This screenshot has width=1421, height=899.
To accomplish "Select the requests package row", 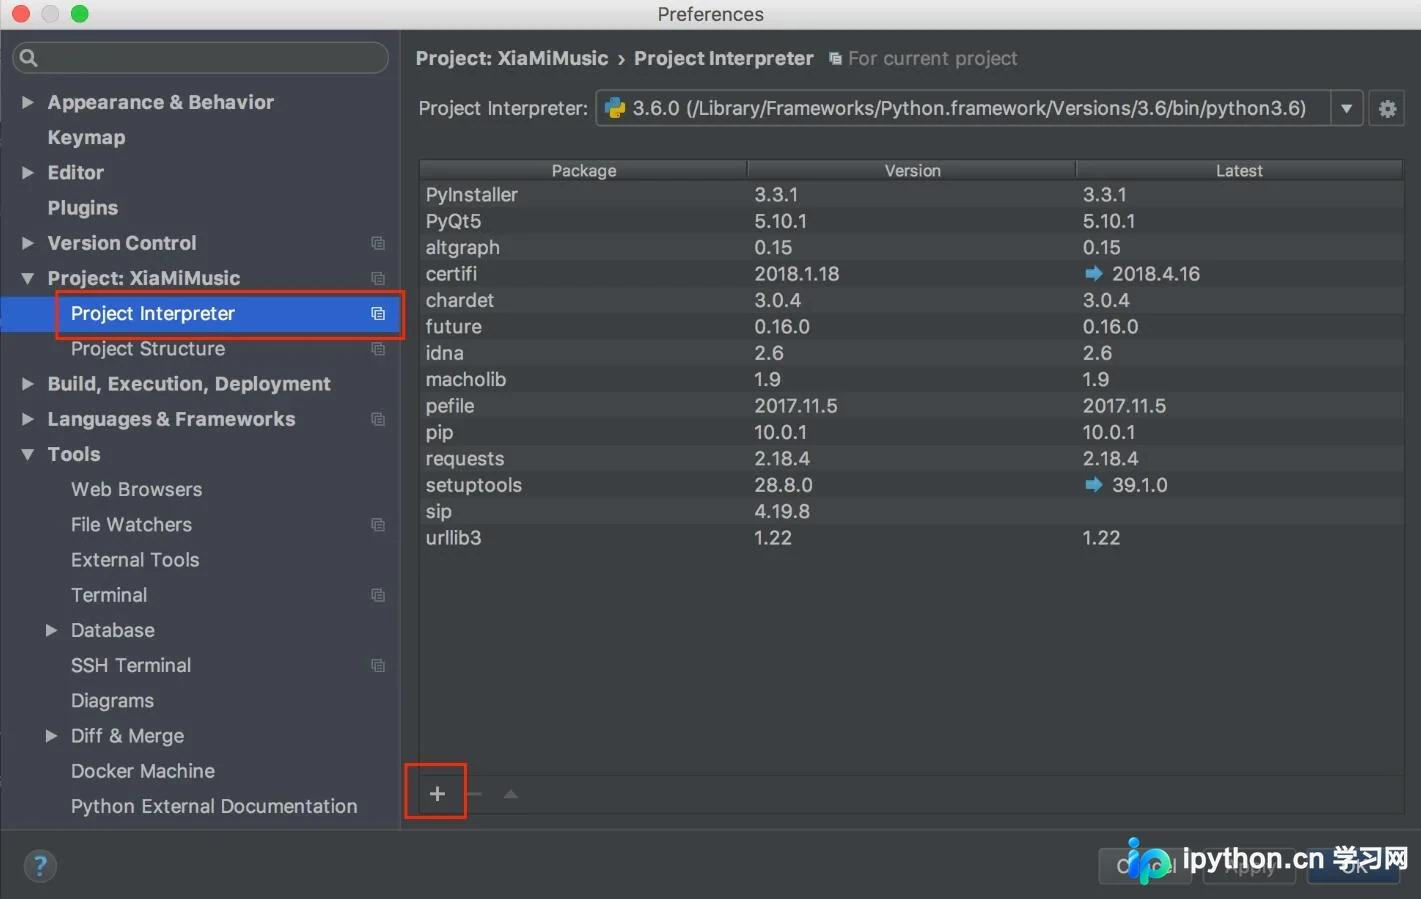I will (911, 459).
